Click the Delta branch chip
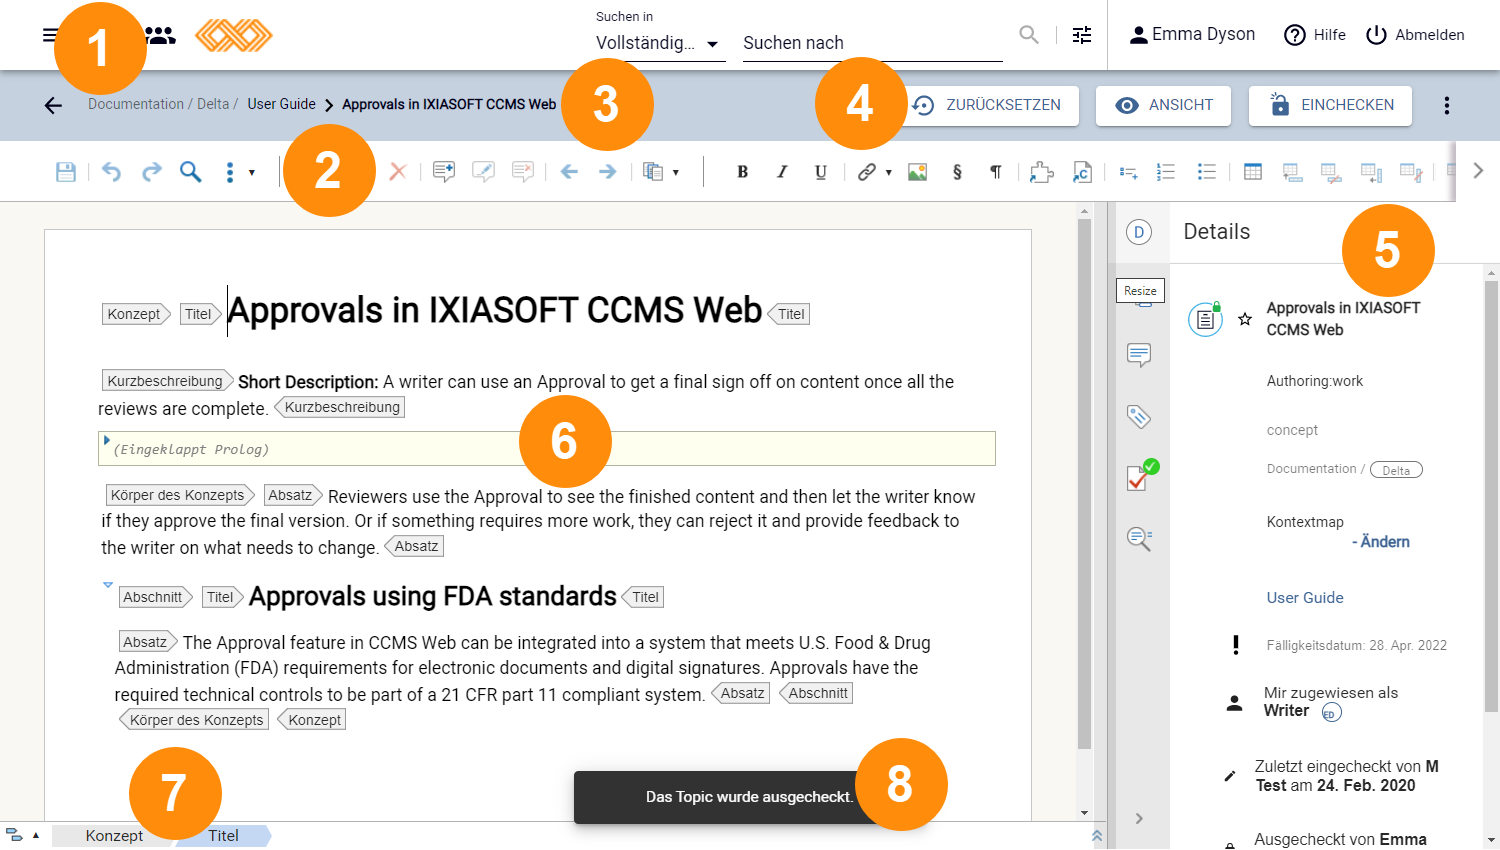This screenshot has height=850, width=1500. point(1396,470)
